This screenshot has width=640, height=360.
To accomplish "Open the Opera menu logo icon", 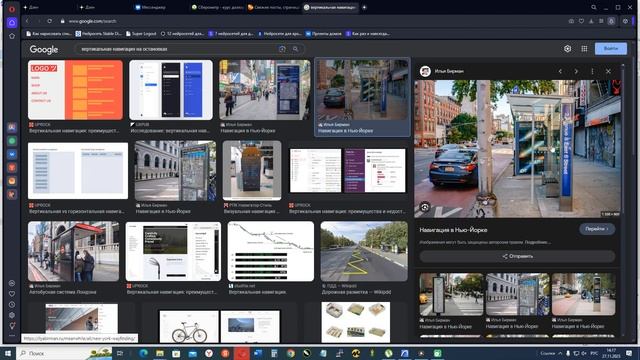I will (x=12, y=9).
